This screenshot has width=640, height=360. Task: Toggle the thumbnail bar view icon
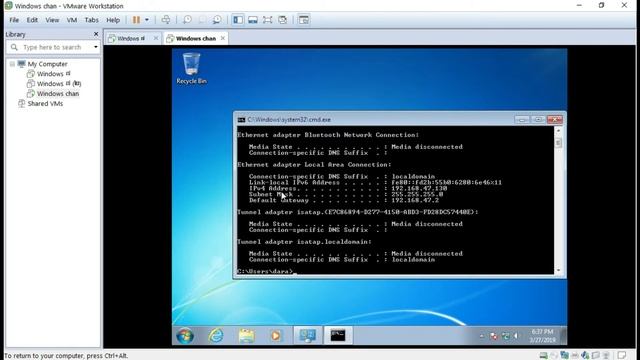[x=253, y=20]
